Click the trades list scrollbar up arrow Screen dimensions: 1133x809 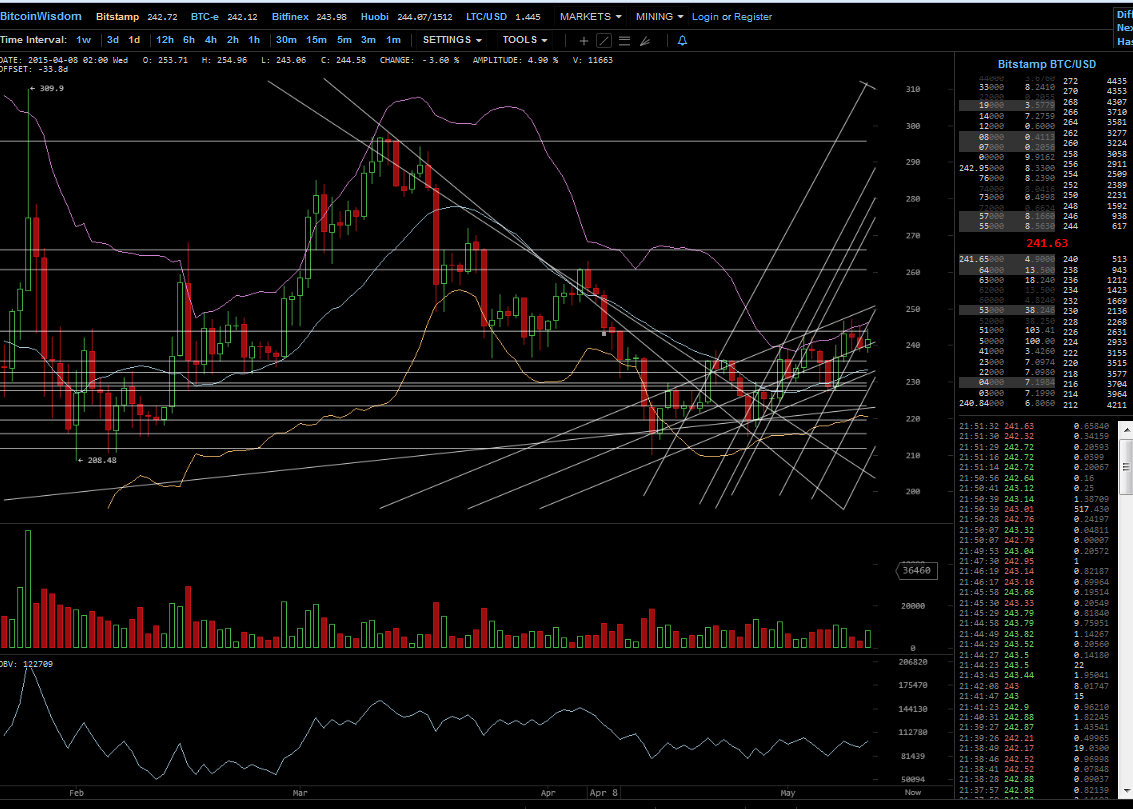[x=1126, y=429]
